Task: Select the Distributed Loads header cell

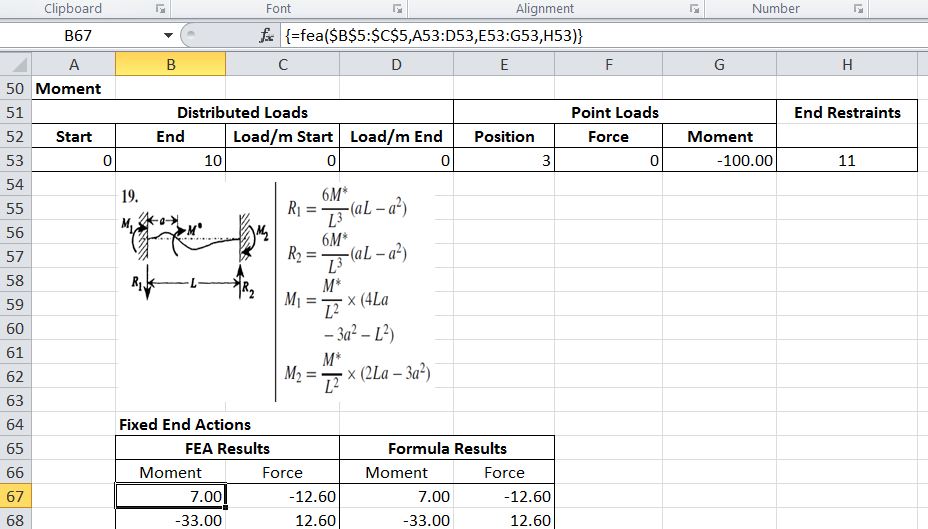Action: (242, 112)
